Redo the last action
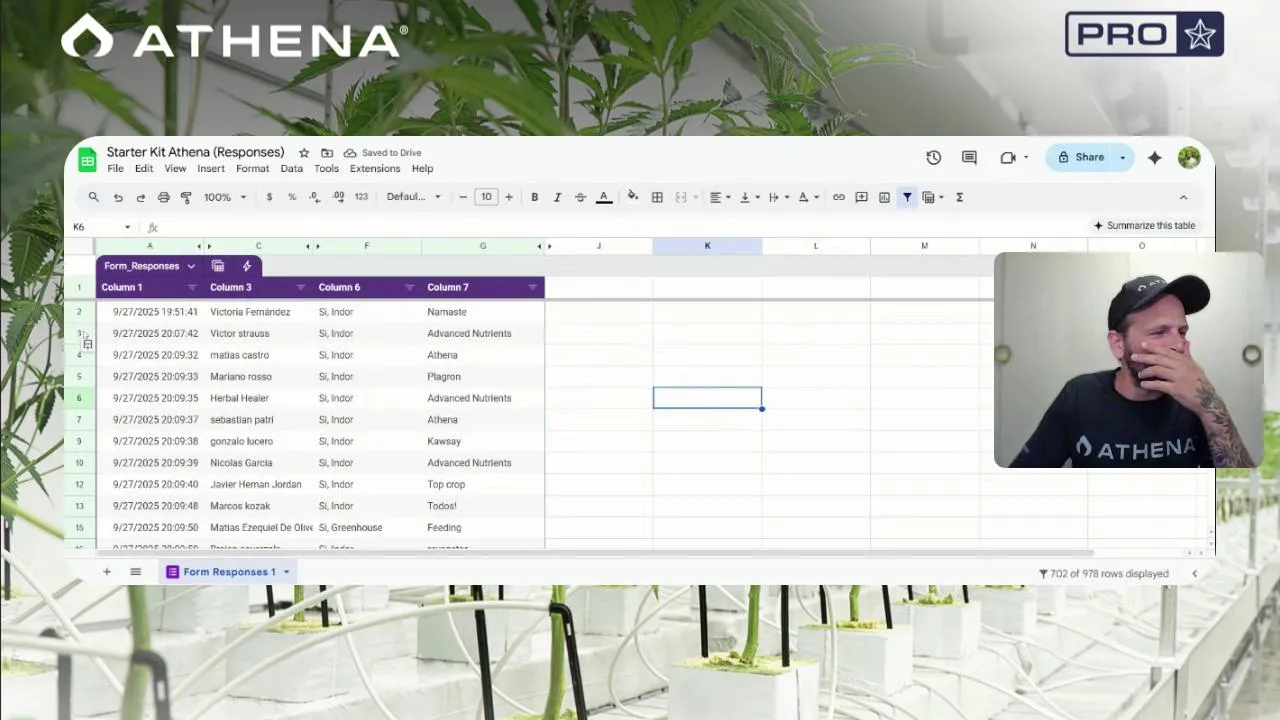The image size is (1280, 720). [x=140, y=197]
